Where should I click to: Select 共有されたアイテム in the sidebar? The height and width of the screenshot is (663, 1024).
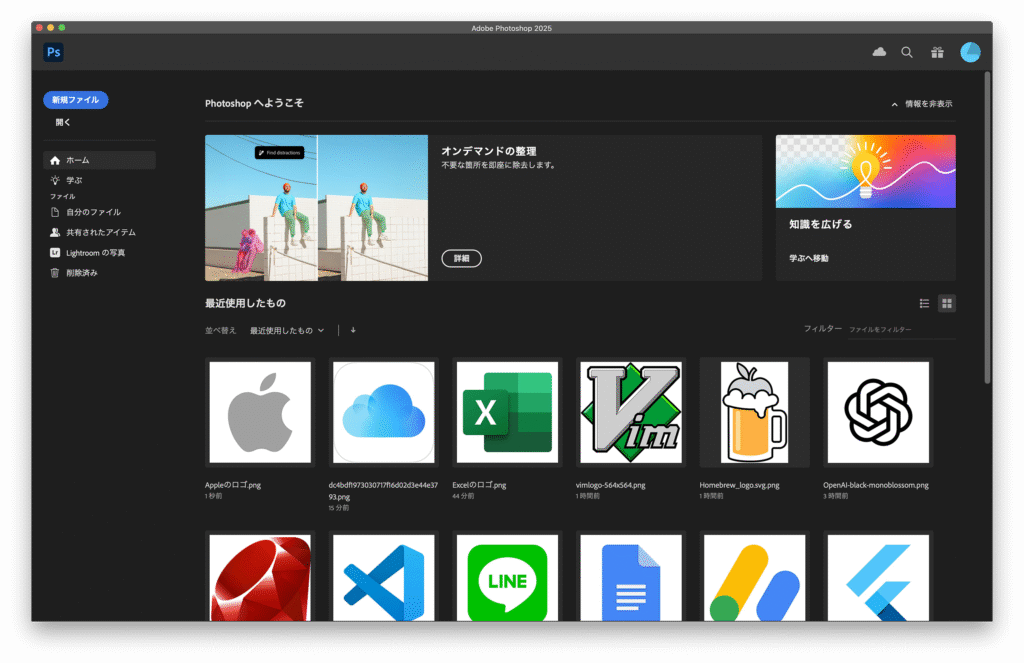tap(99, 233)
